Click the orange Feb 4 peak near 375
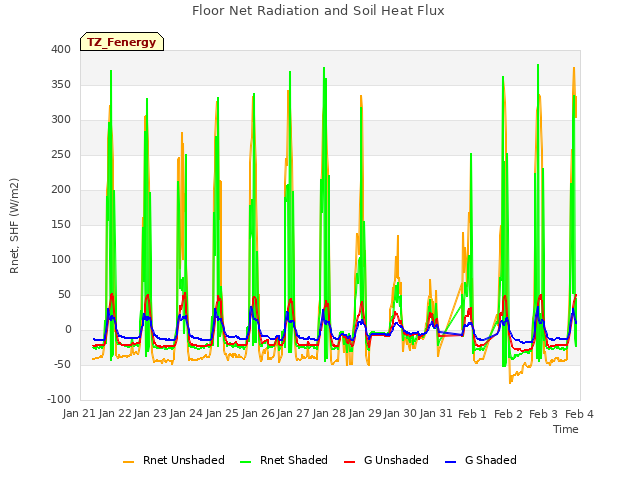Viewport: 640px width, 480px height. (574, 68)
